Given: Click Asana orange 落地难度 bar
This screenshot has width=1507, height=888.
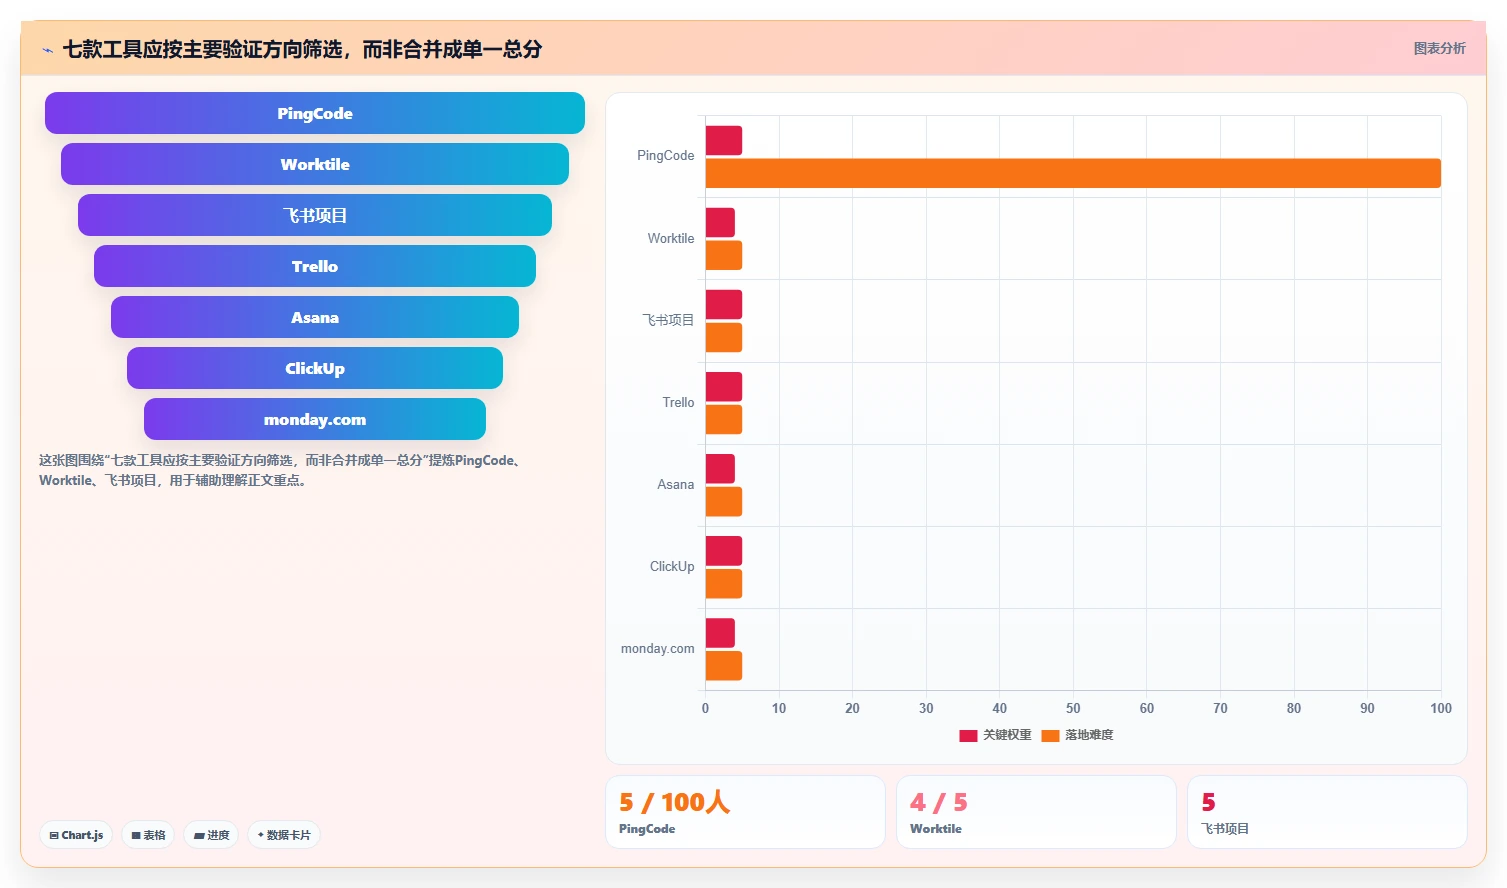Looking at the screenshot, I should coord(724,501).
